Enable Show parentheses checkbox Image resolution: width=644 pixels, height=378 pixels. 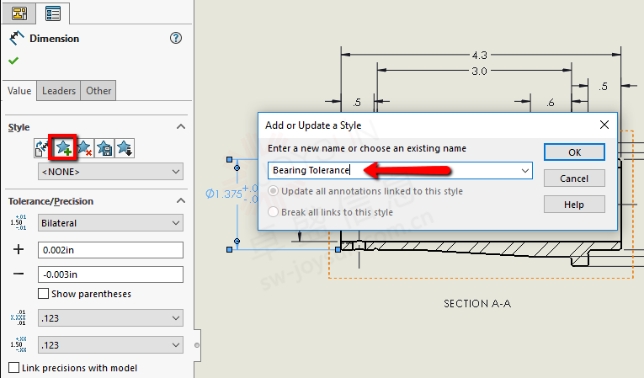43,294
